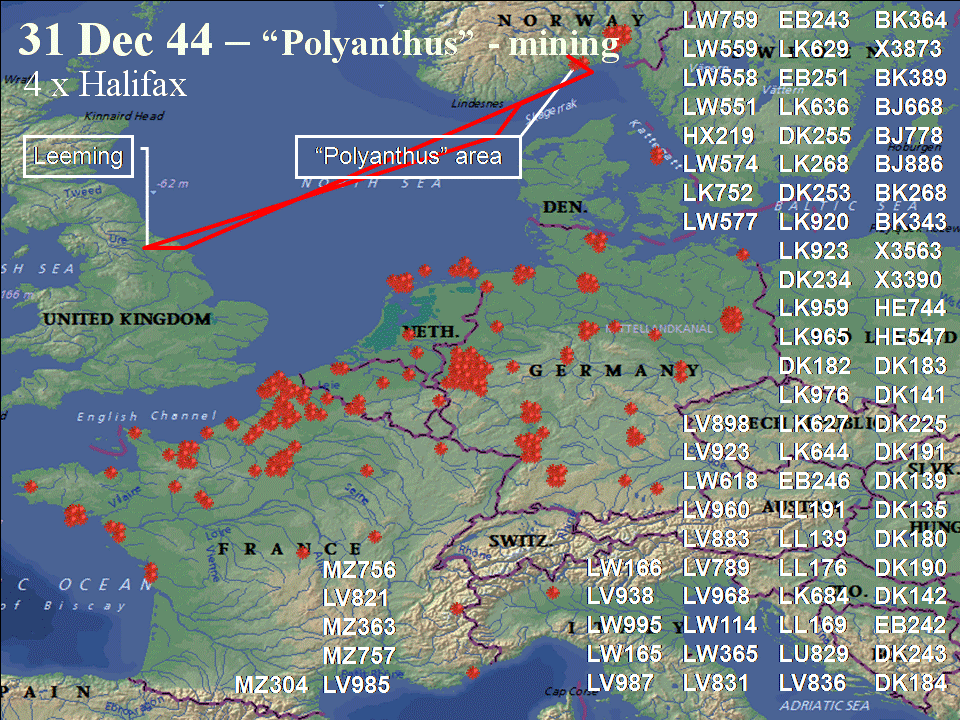
Task: Select serial LV985
Action: pos(356,685)
